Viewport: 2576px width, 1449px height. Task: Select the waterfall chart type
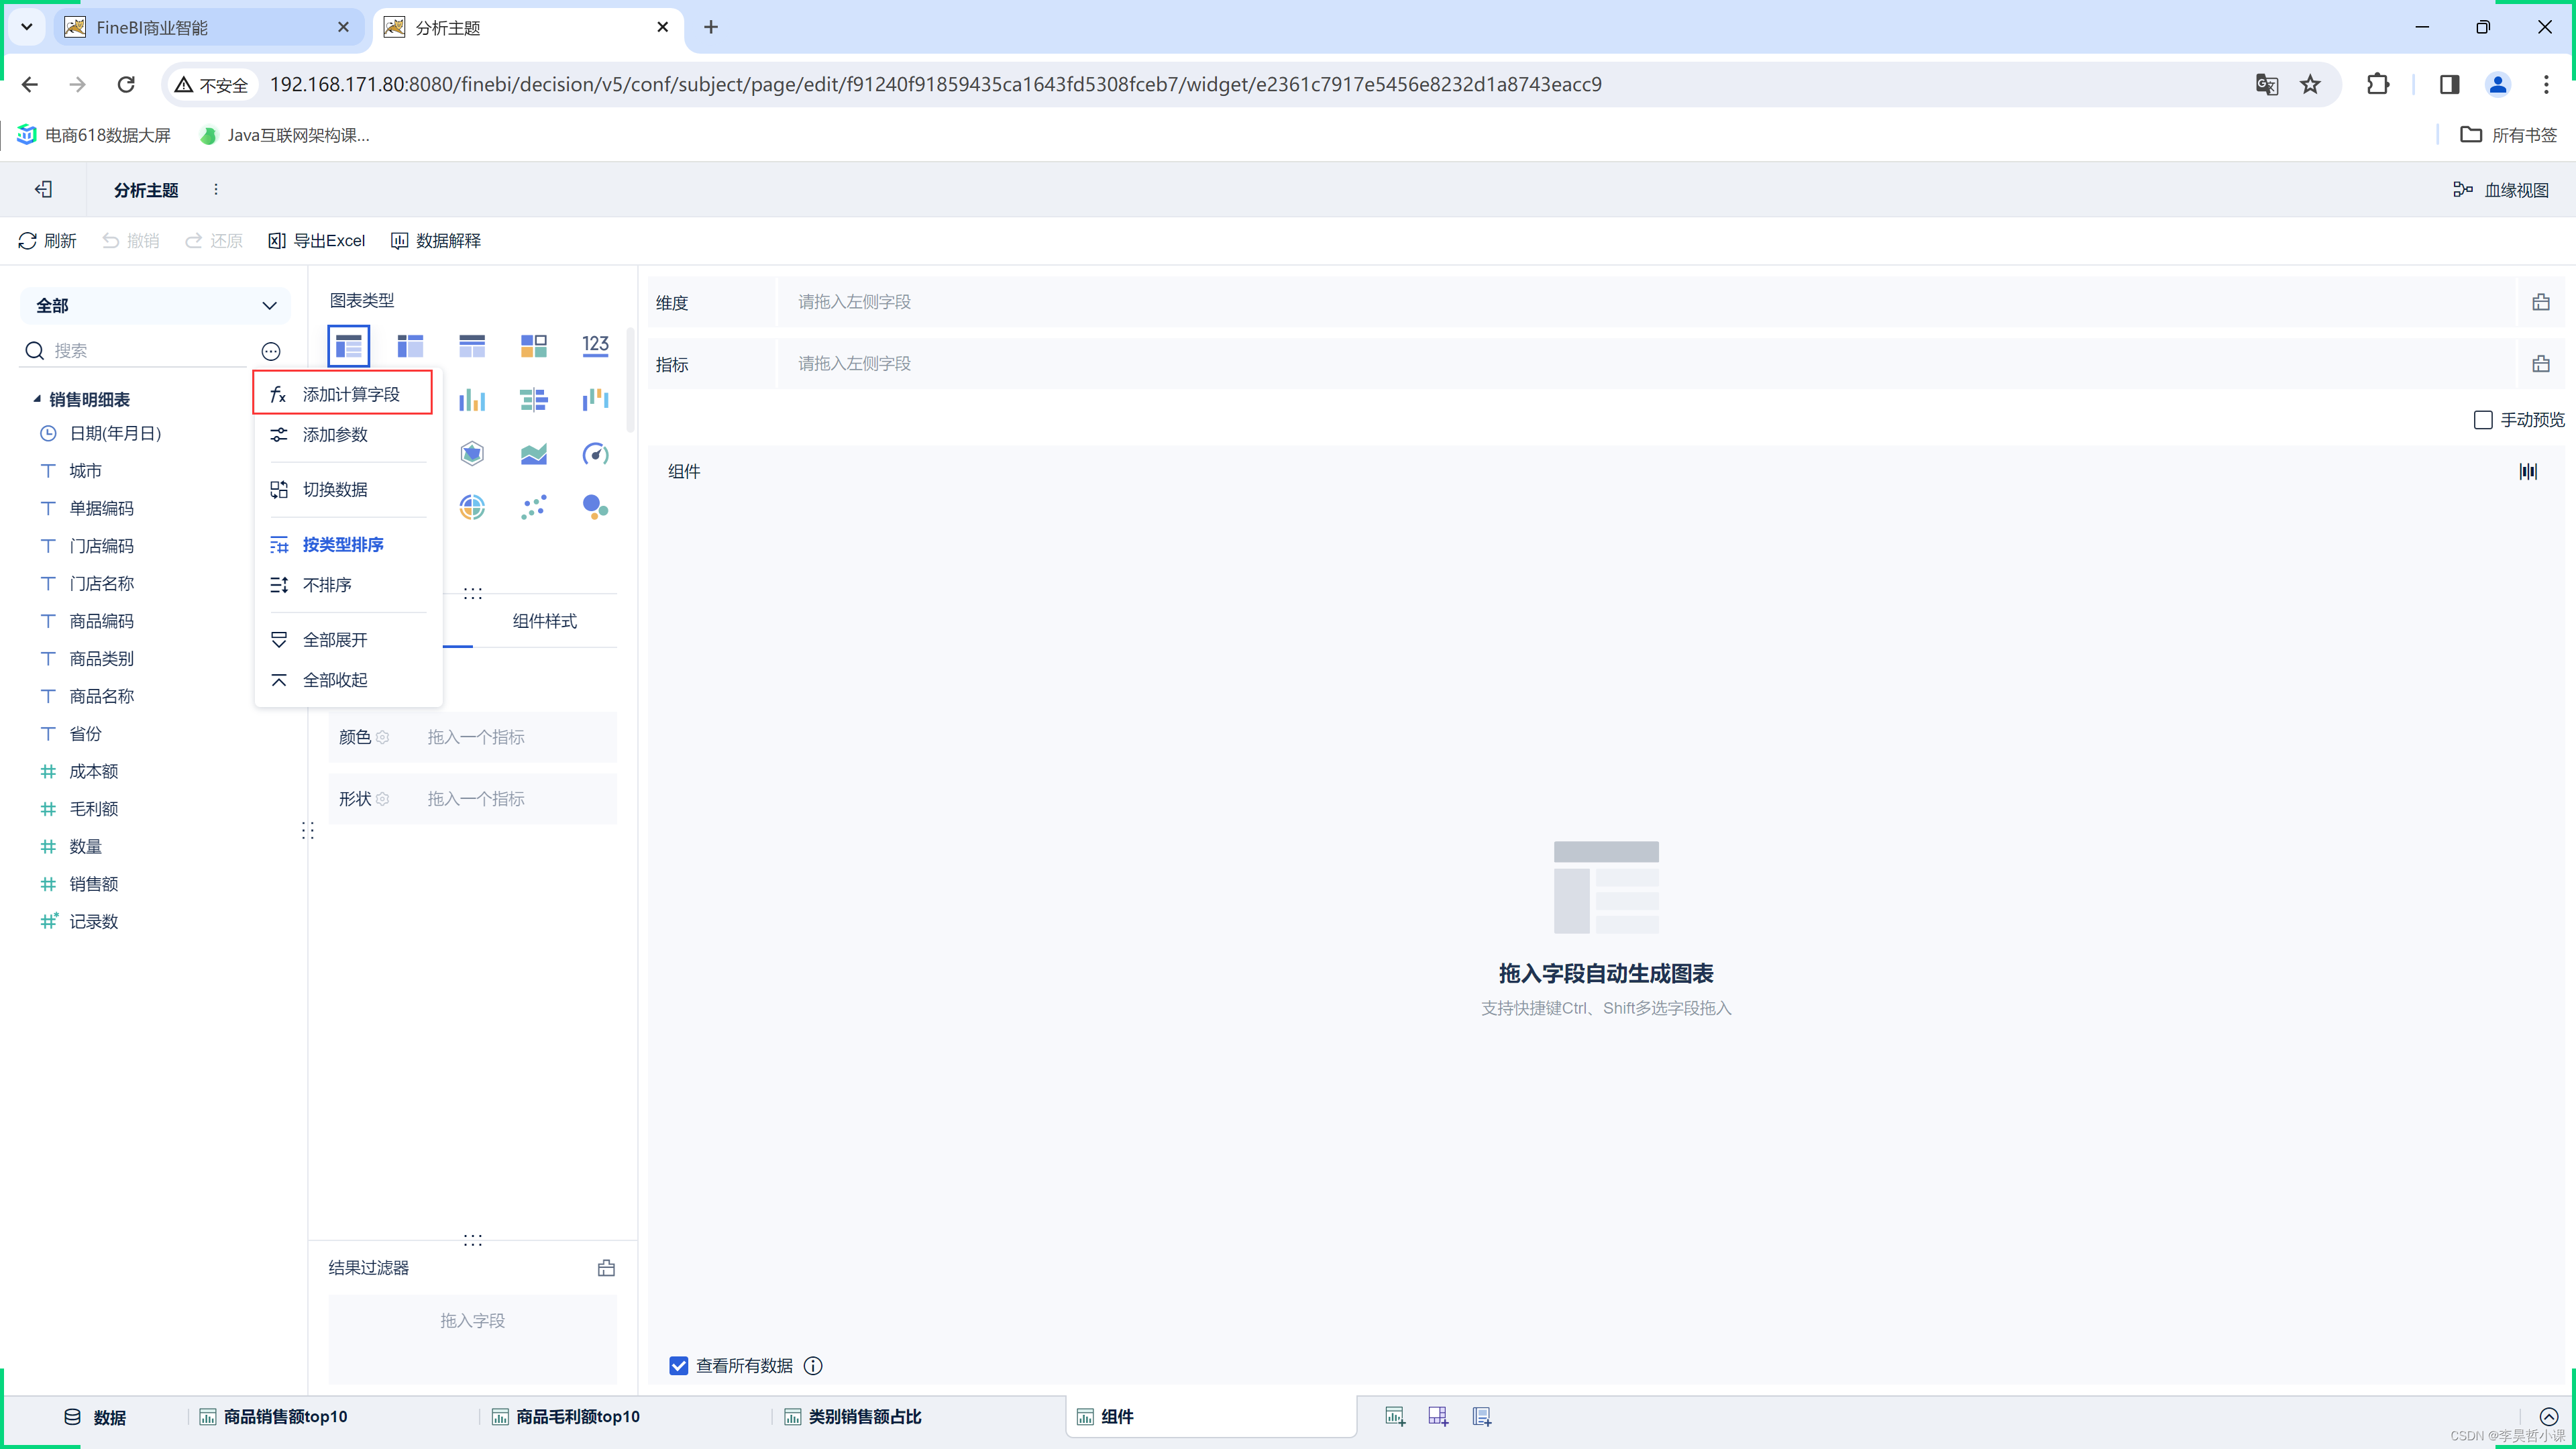(595, 401)
